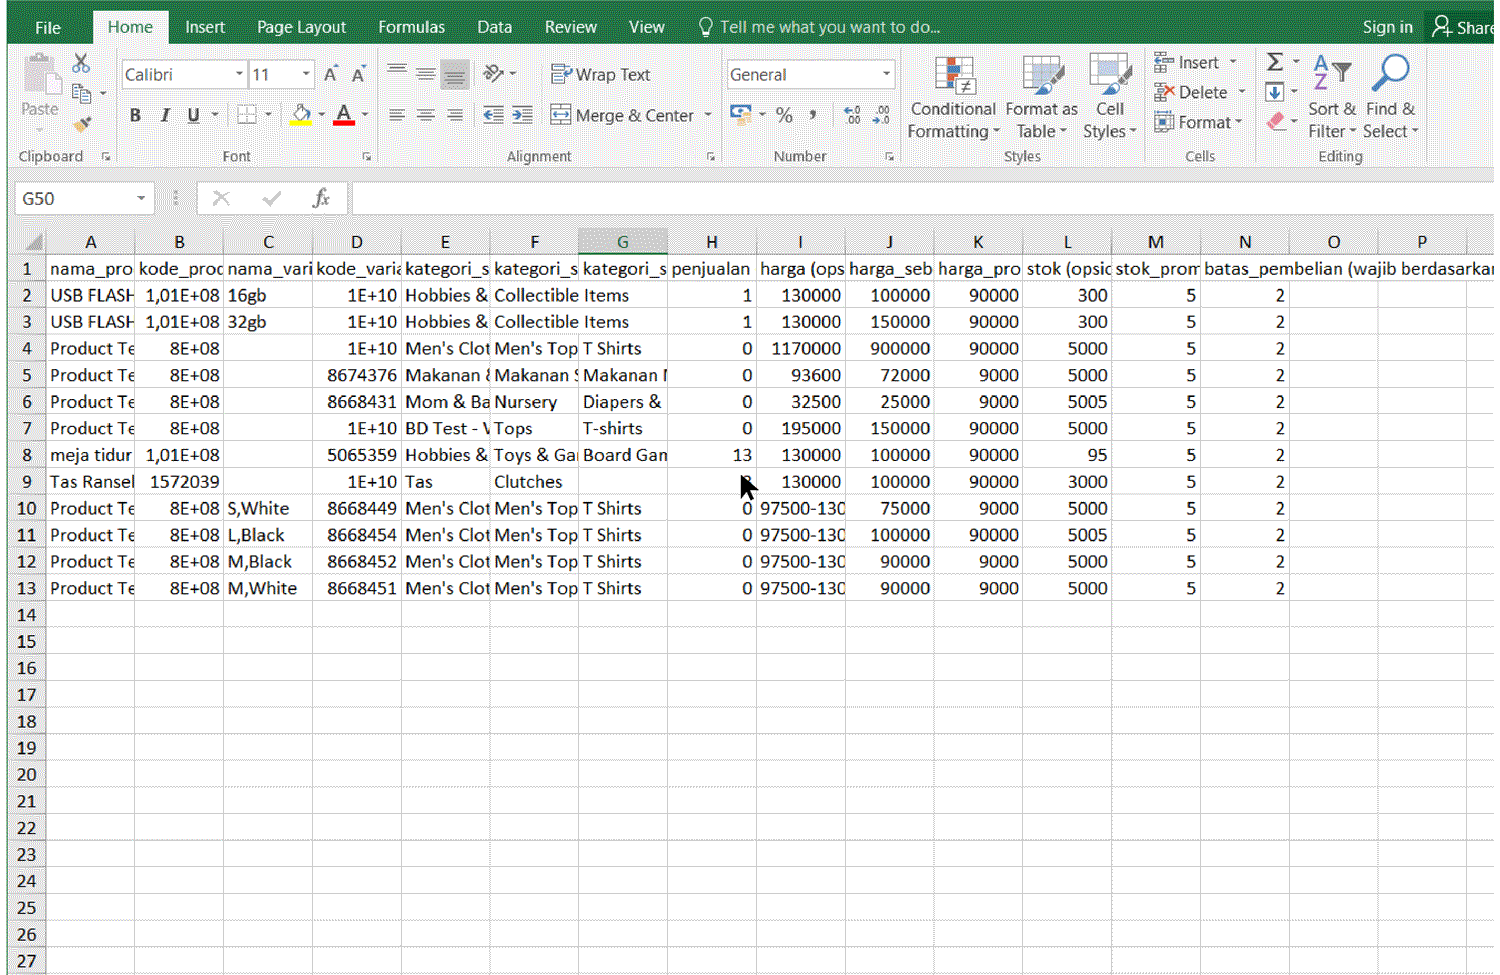The width and height of the screenshot is (1500, 975).
Task: Click the Insert Function fx icon
Action: [x=321, y=198]
